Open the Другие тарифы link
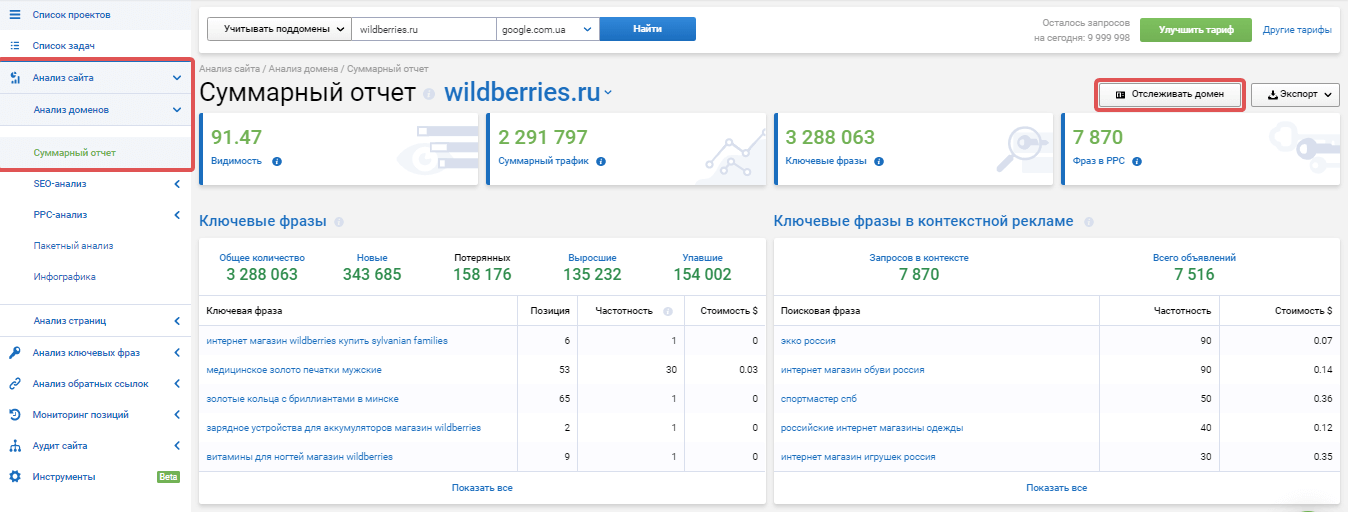The width and height of the screenshot is (1348, 512). [x=1297, y=30]
